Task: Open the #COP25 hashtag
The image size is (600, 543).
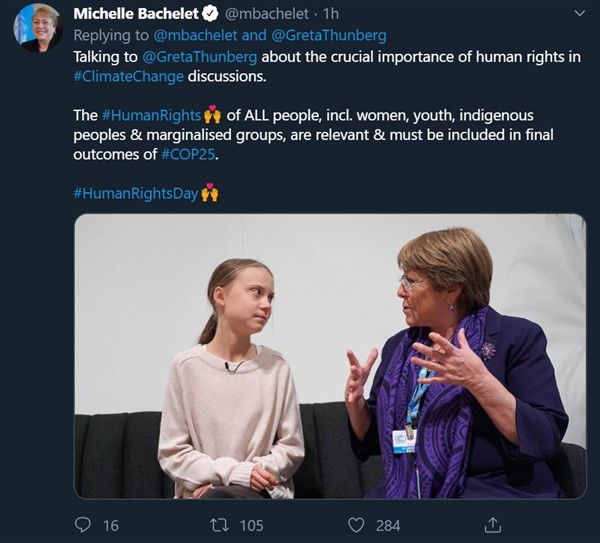Action: click(186, 154)
